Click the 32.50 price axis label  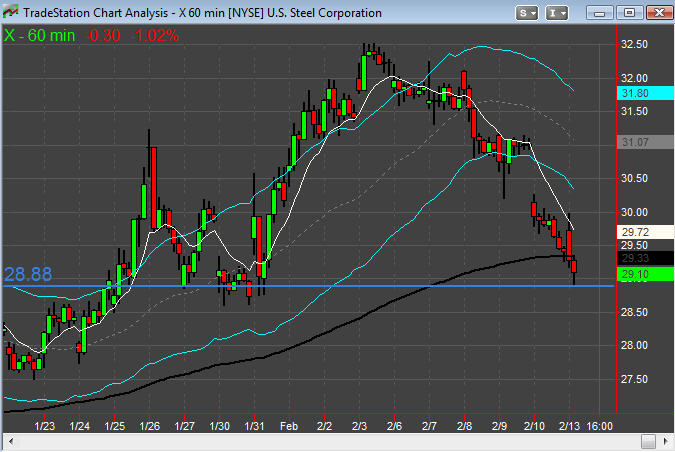634,44
